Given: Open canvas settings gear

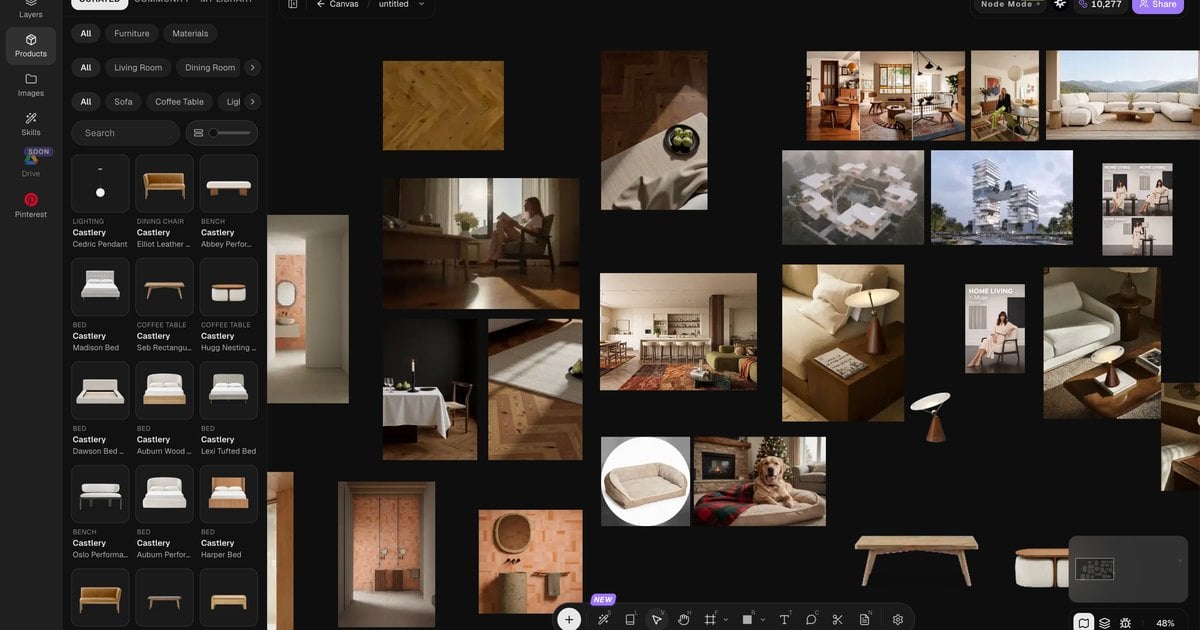Looking at the screenshot, I should (x=898, y=619).
